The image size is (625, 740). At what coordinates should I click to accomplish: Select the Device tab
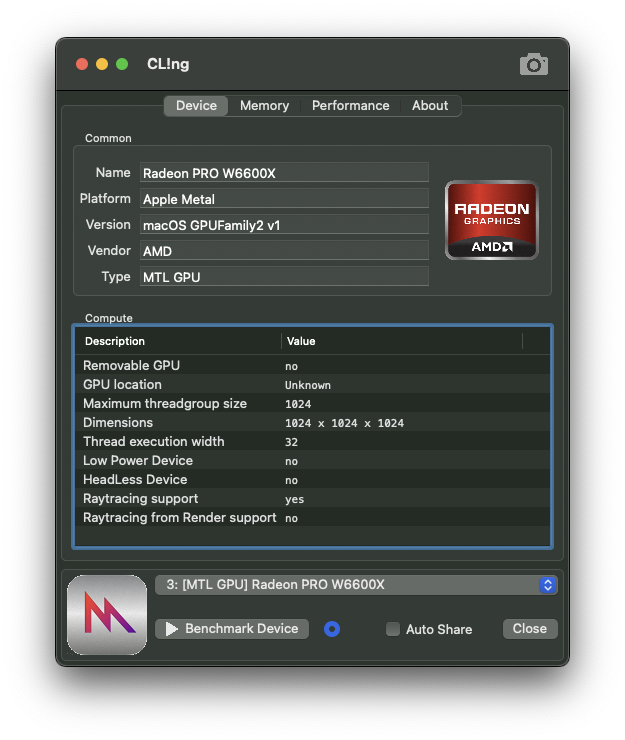coord(196,106)
